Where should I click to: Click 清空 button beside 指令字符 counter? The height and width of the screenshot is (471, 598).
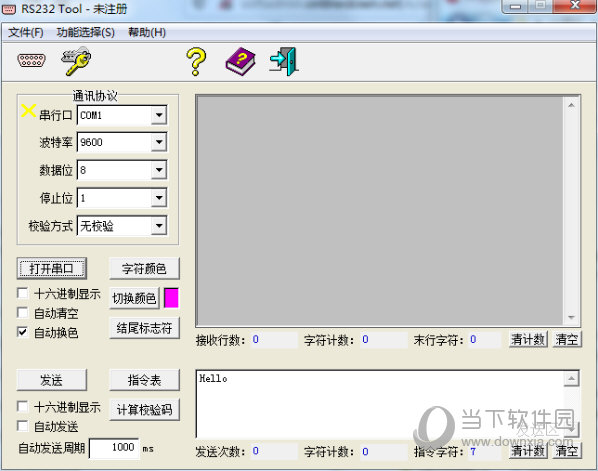pos(567,451)
